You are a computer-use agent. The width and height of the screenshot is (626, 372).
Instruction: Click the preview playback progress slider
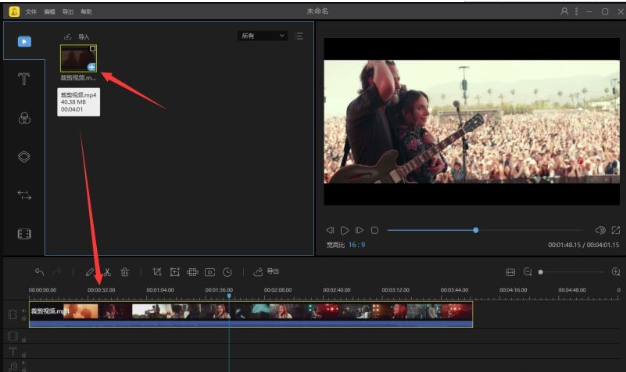tap(485, 230)
